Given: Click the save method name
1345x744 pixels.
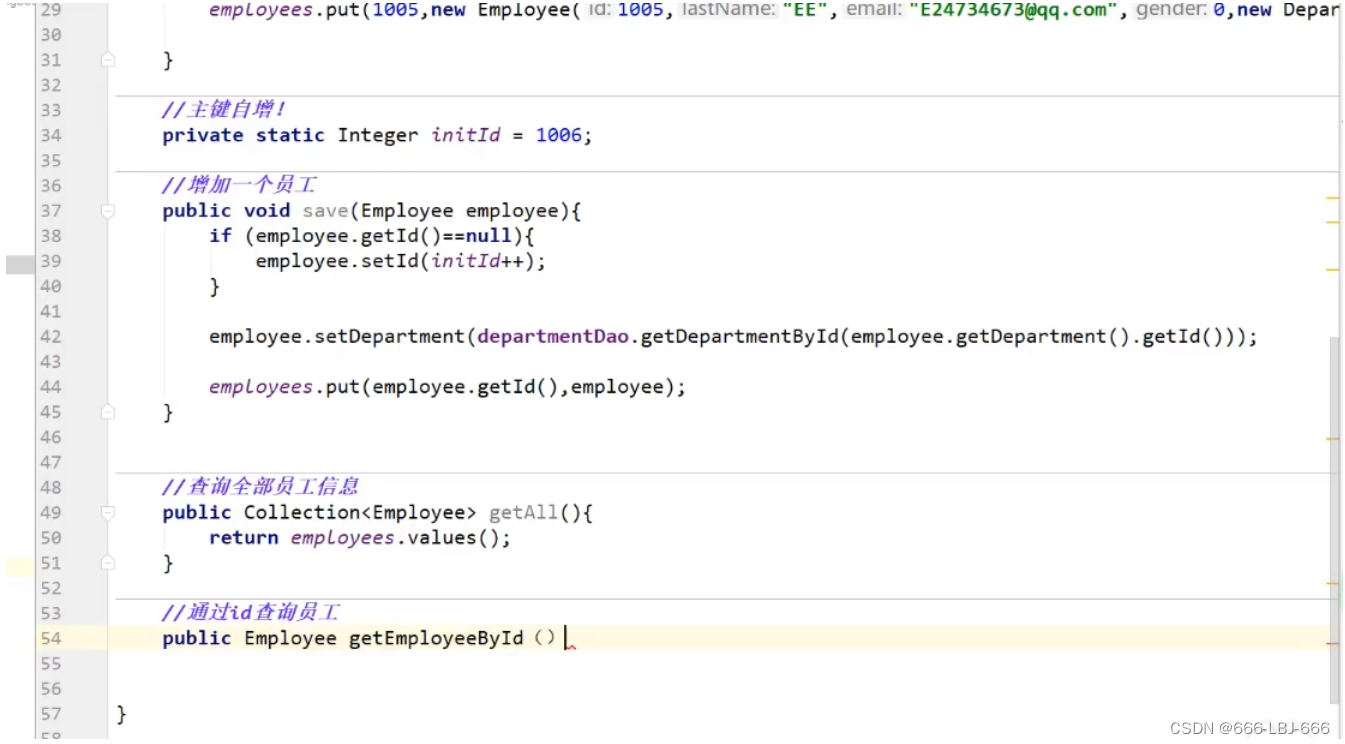Looking at the screenshot, I should tap(325, 211).
